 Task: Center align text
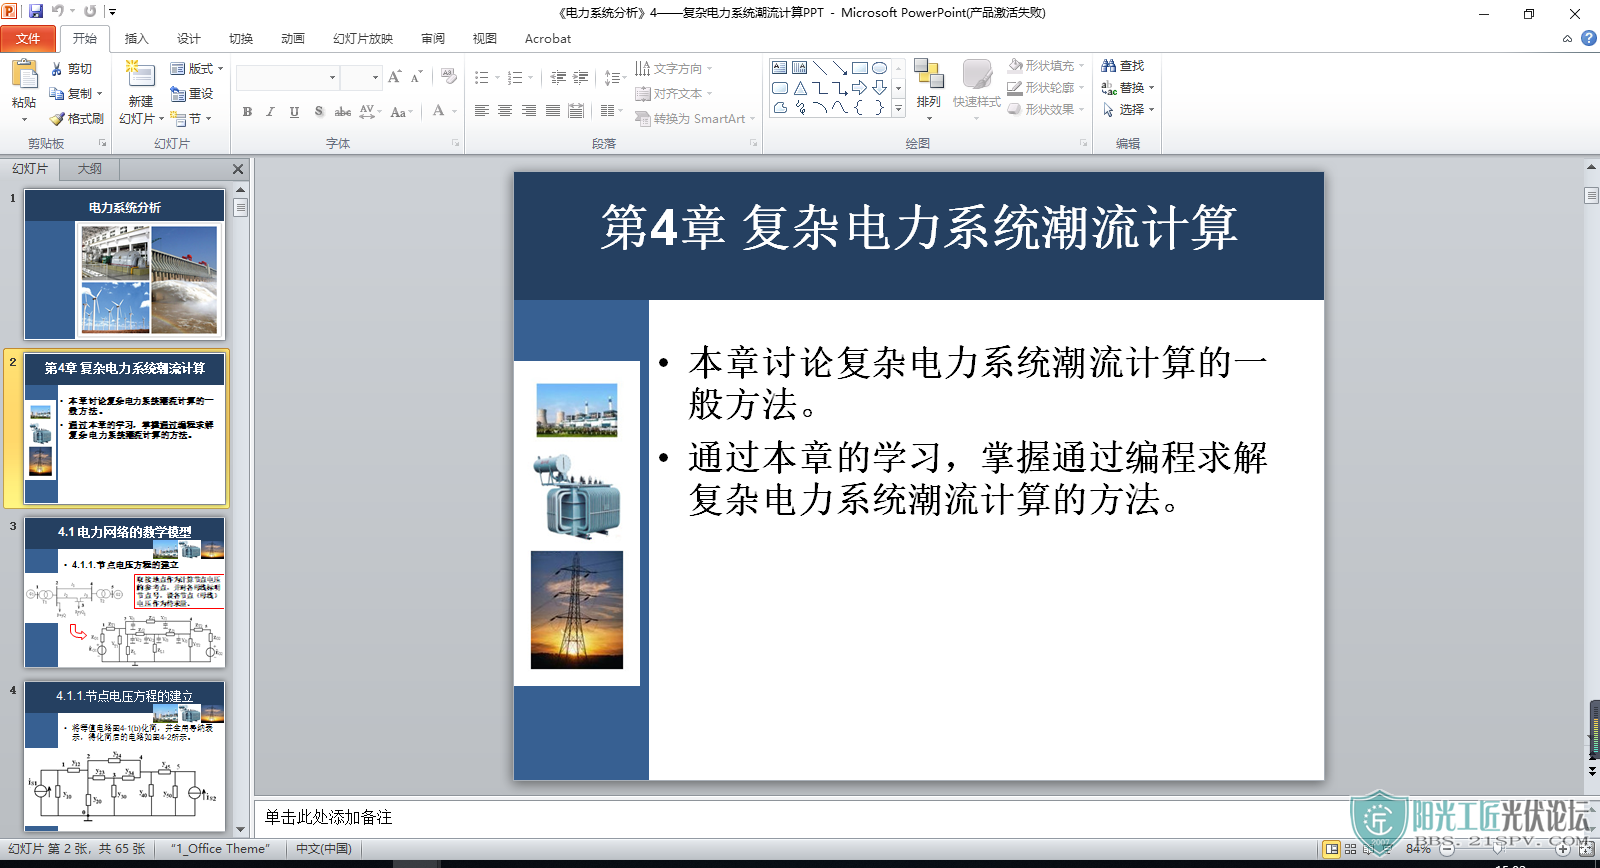[505, 111]
